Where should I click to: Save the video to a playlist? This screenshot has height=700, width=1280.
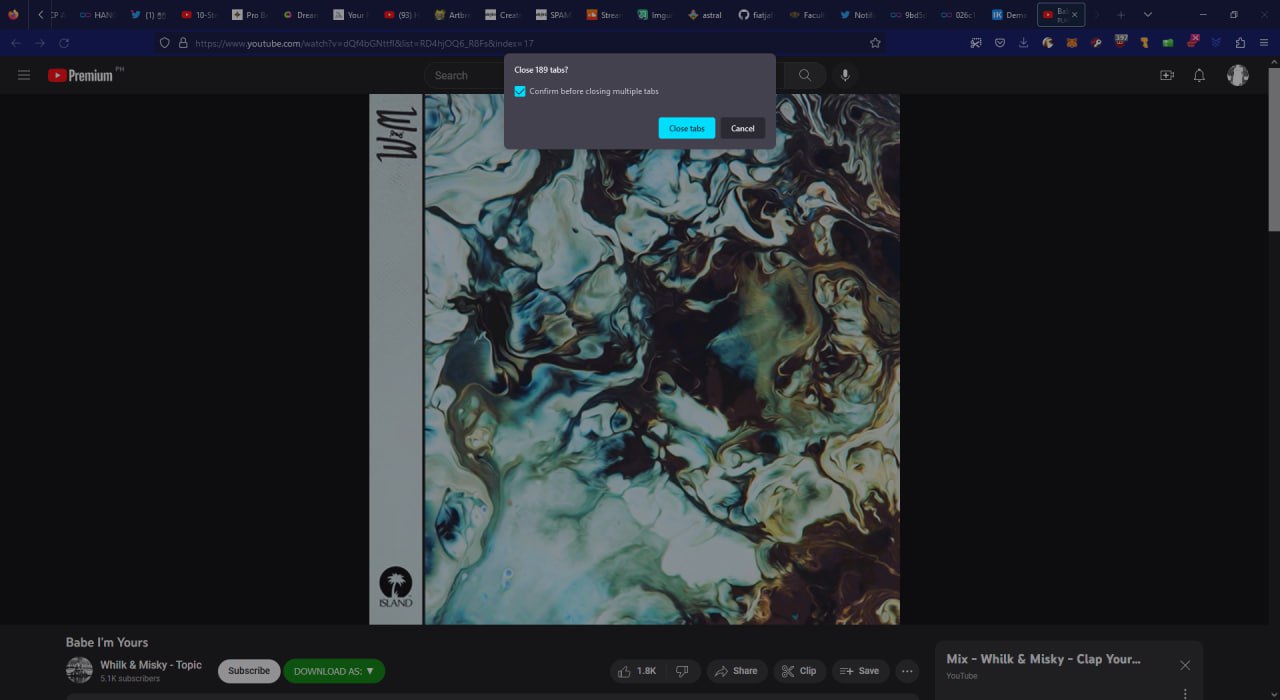click(860, 671)
